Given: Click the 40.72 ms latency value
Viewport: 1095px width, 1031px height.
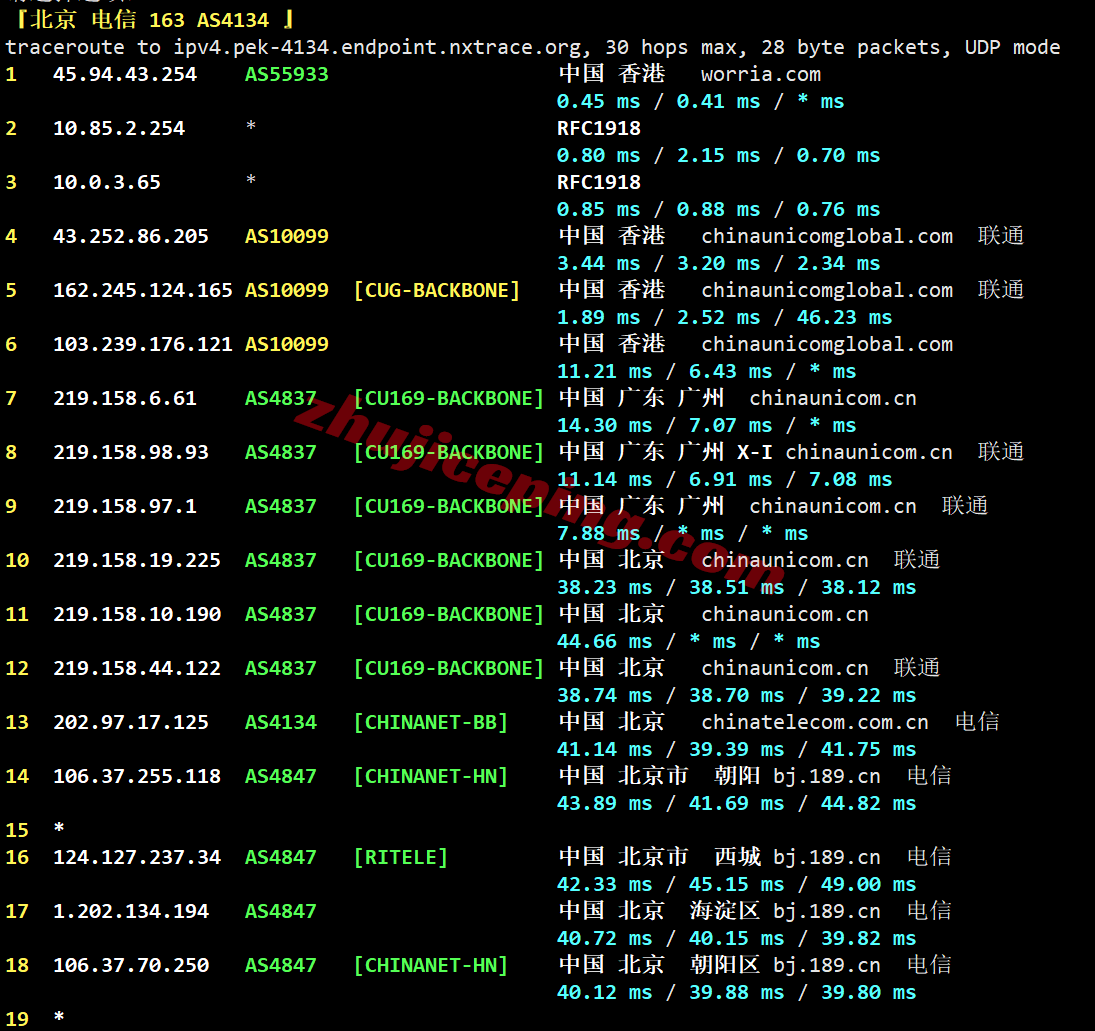Looking at the screenshot, I should [604, 938].
